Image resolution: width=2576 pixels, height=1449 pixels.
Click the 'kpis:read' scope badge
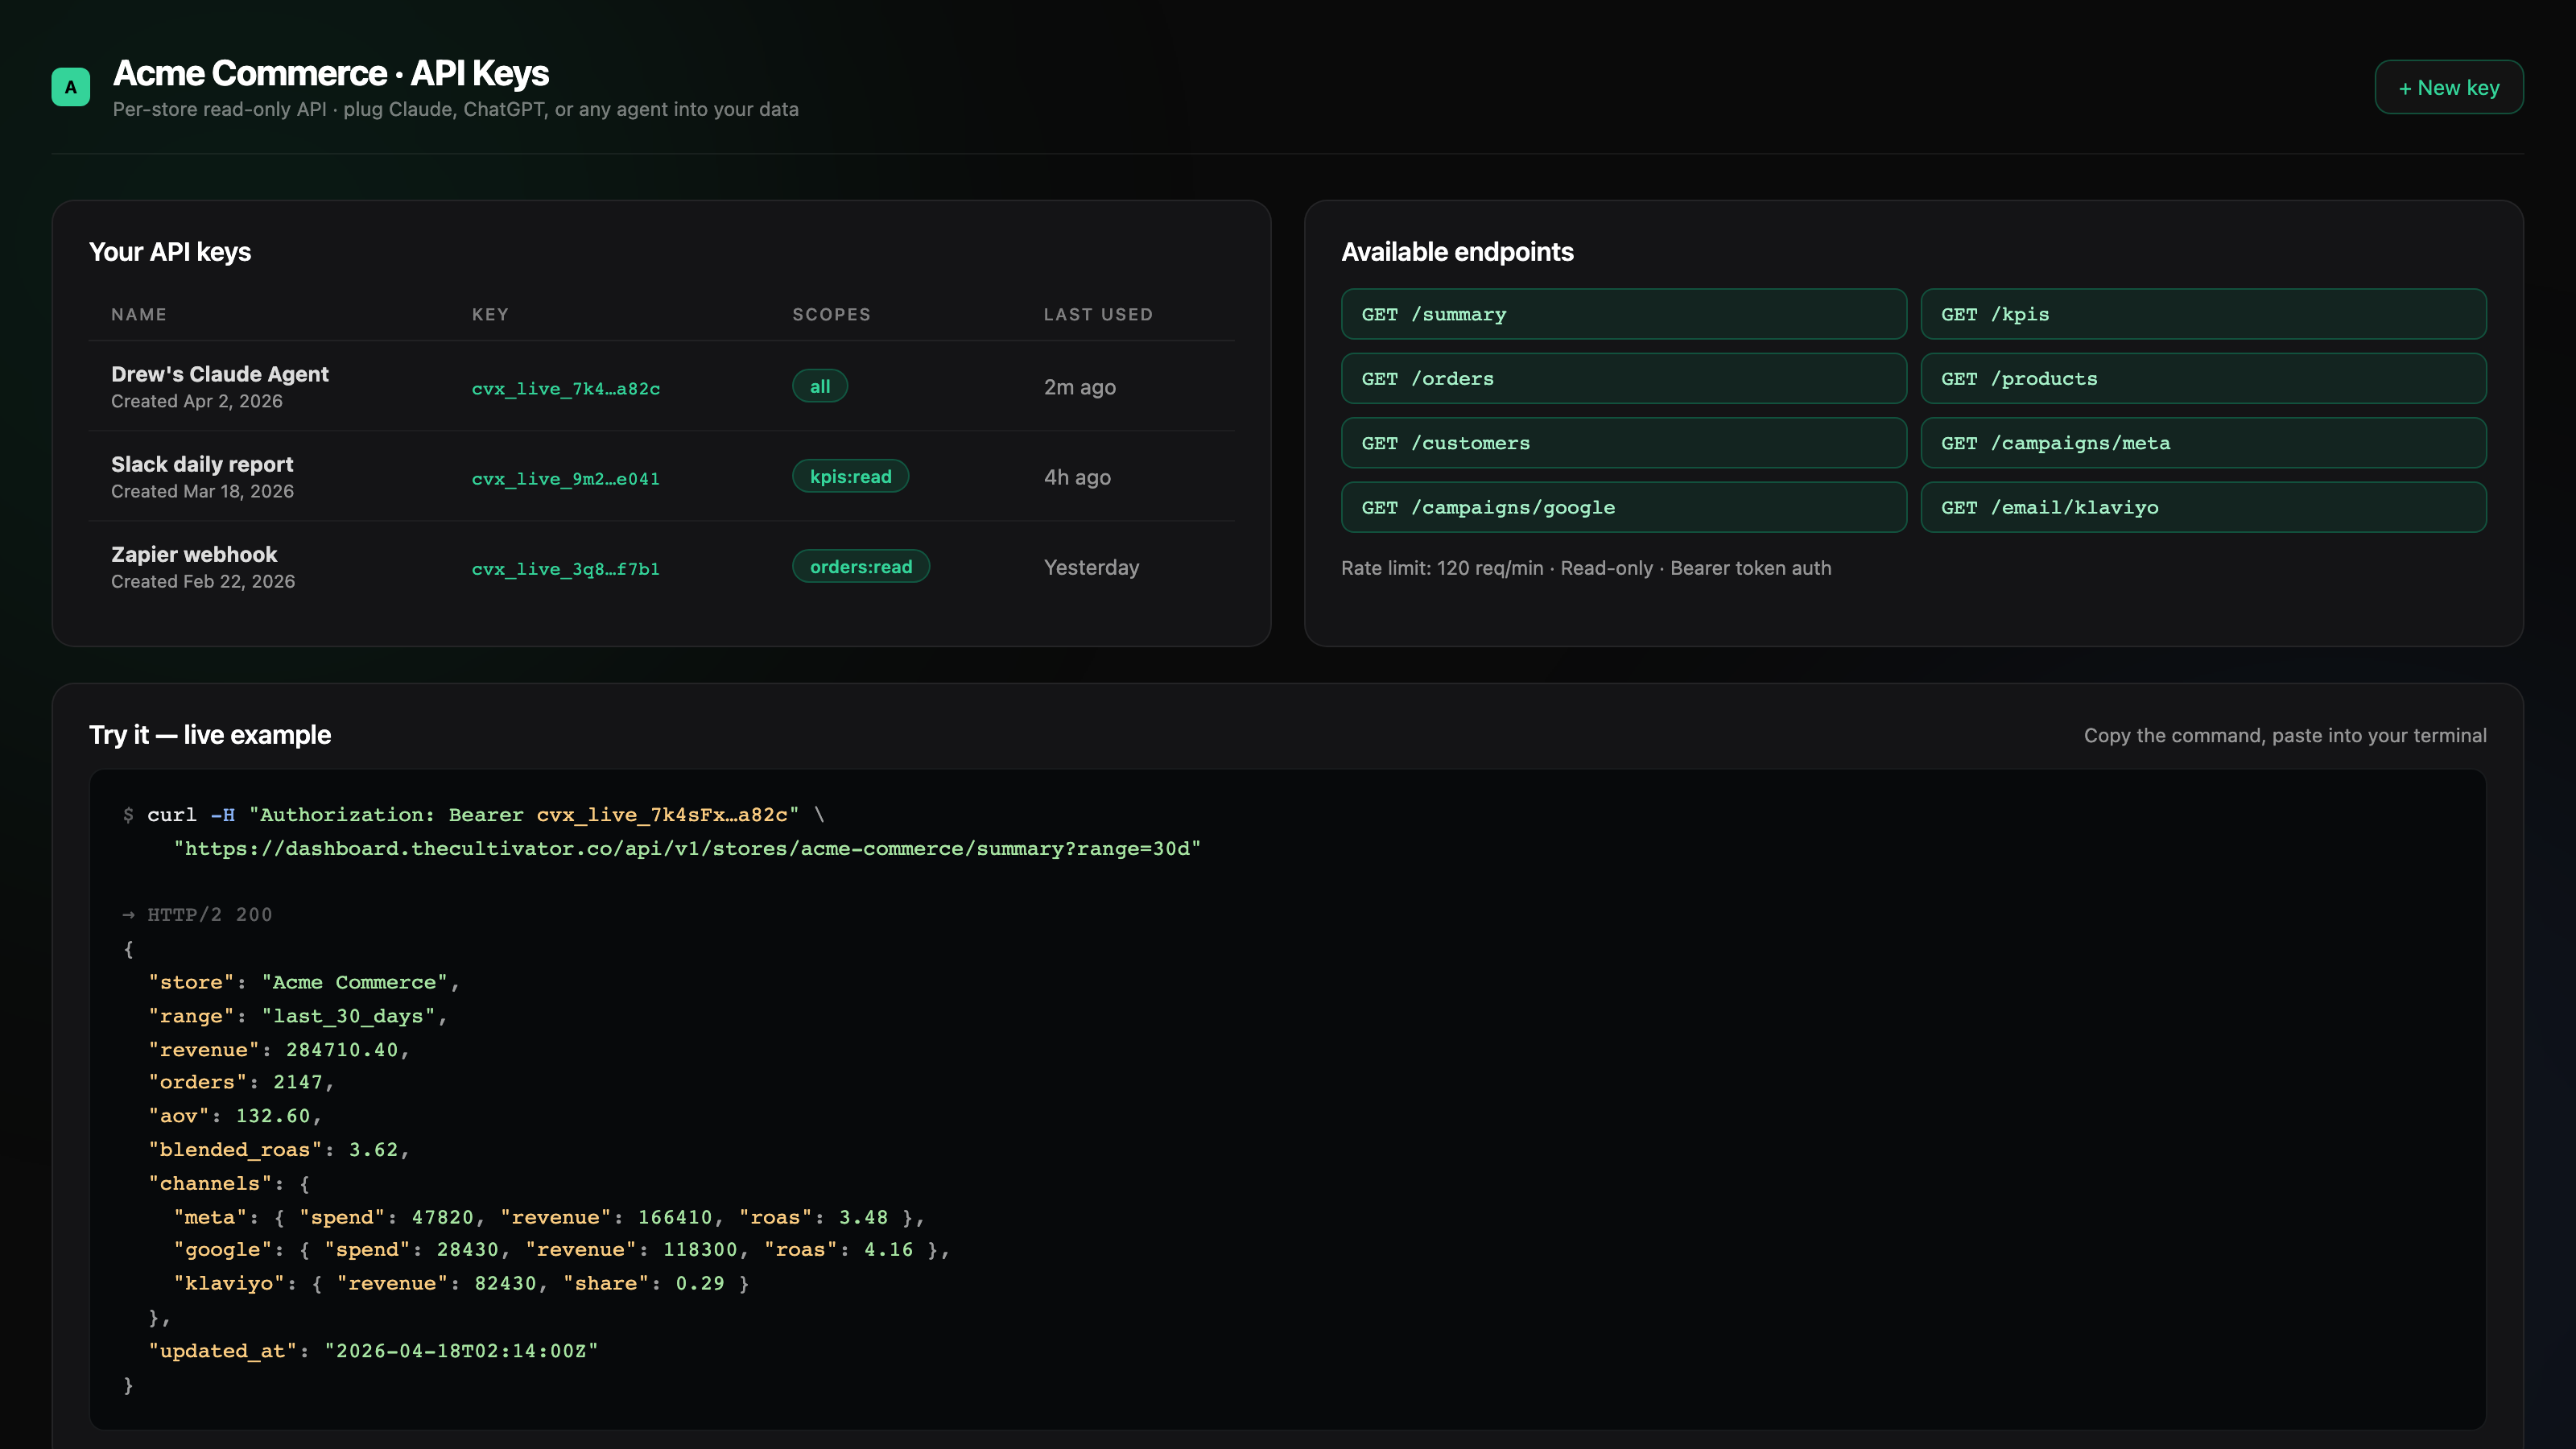[851, 476]
